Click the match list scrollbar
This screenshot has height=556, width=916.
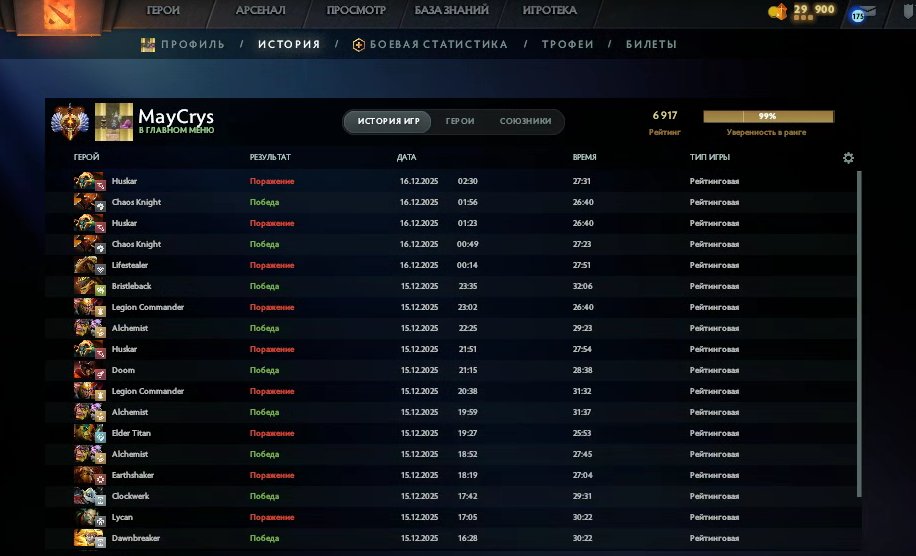[x=859, y=334]
